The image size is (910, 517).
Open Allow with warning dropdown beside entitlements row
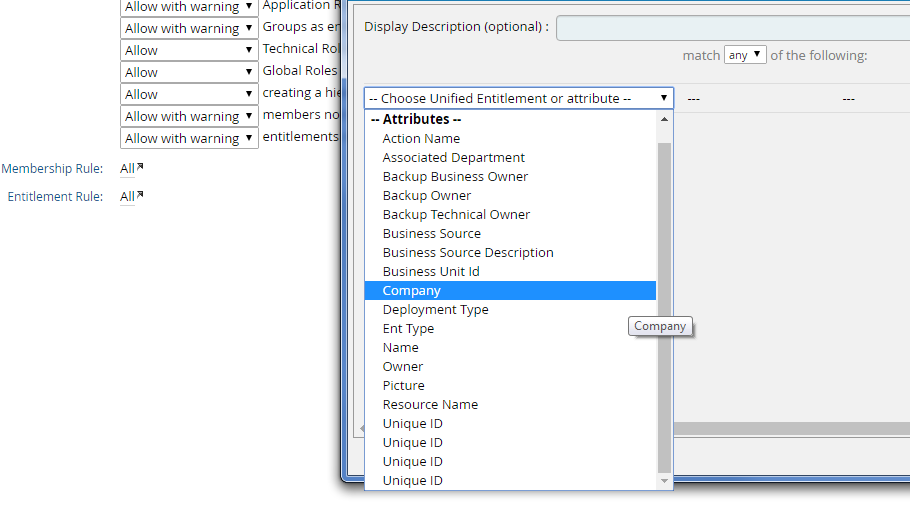(x=189, y=139)
